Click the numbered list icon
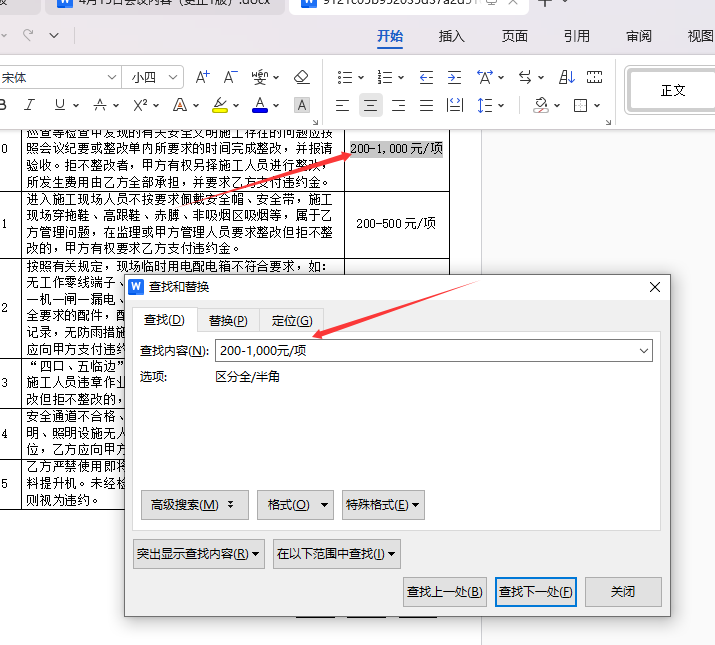The width and height of the screenshot is (715, 645). pos(385,77)
